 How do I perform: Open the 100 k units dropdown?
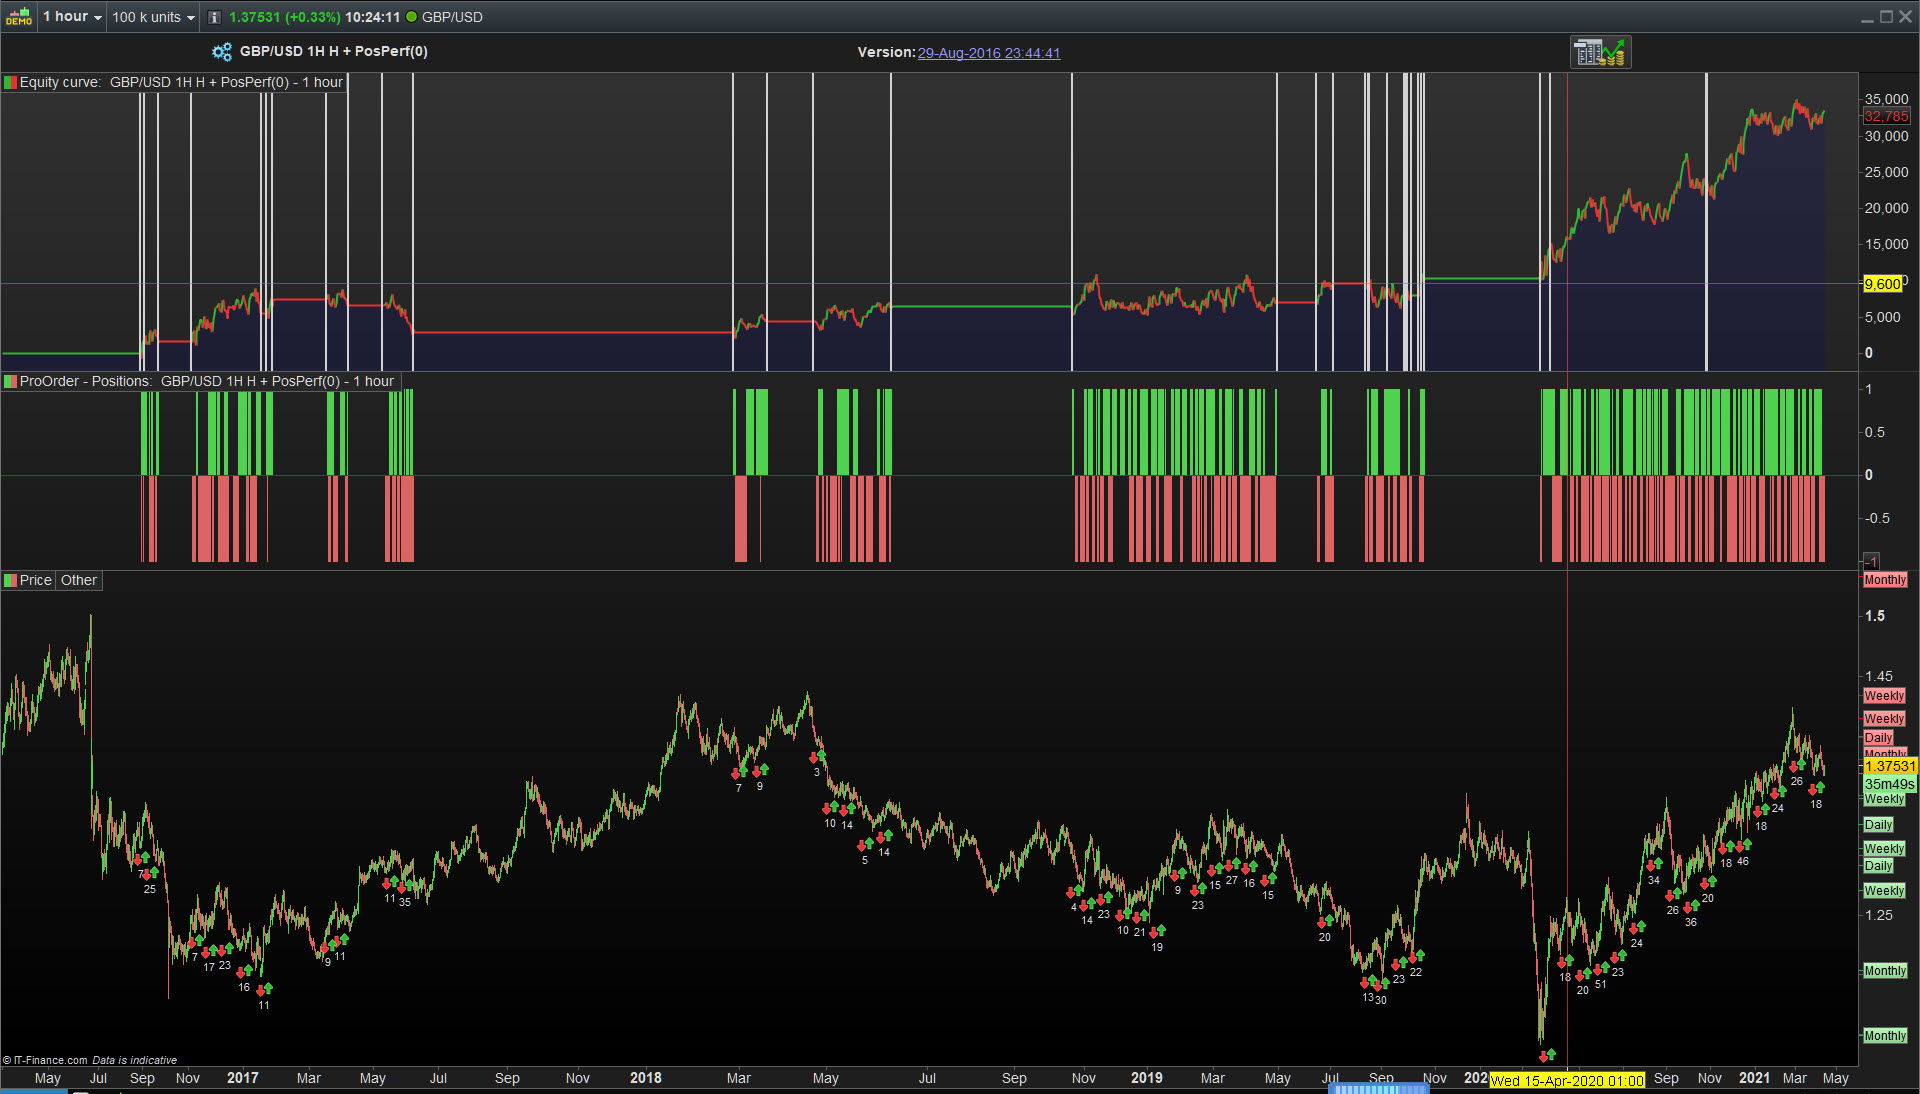pos(153,17)
